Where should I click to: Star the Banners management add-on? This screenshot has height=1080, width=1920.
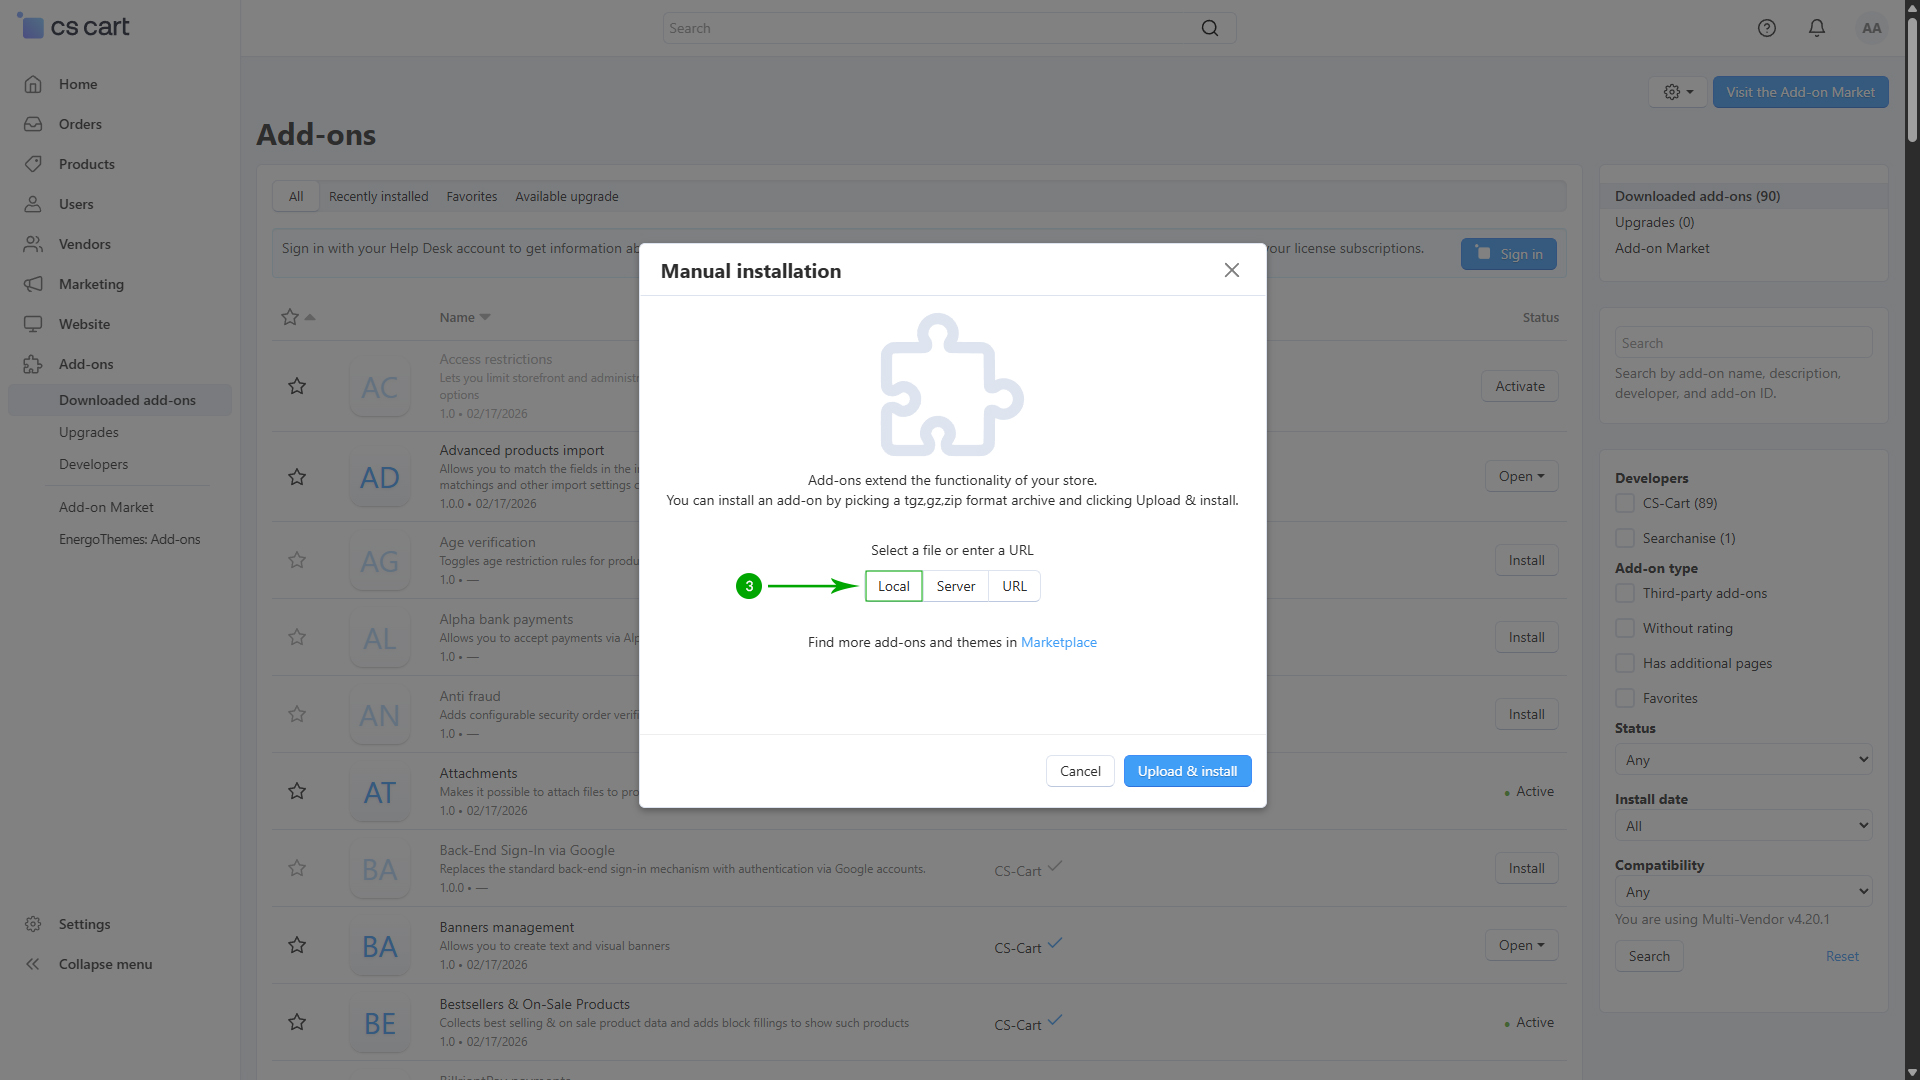tap(297, 945)
